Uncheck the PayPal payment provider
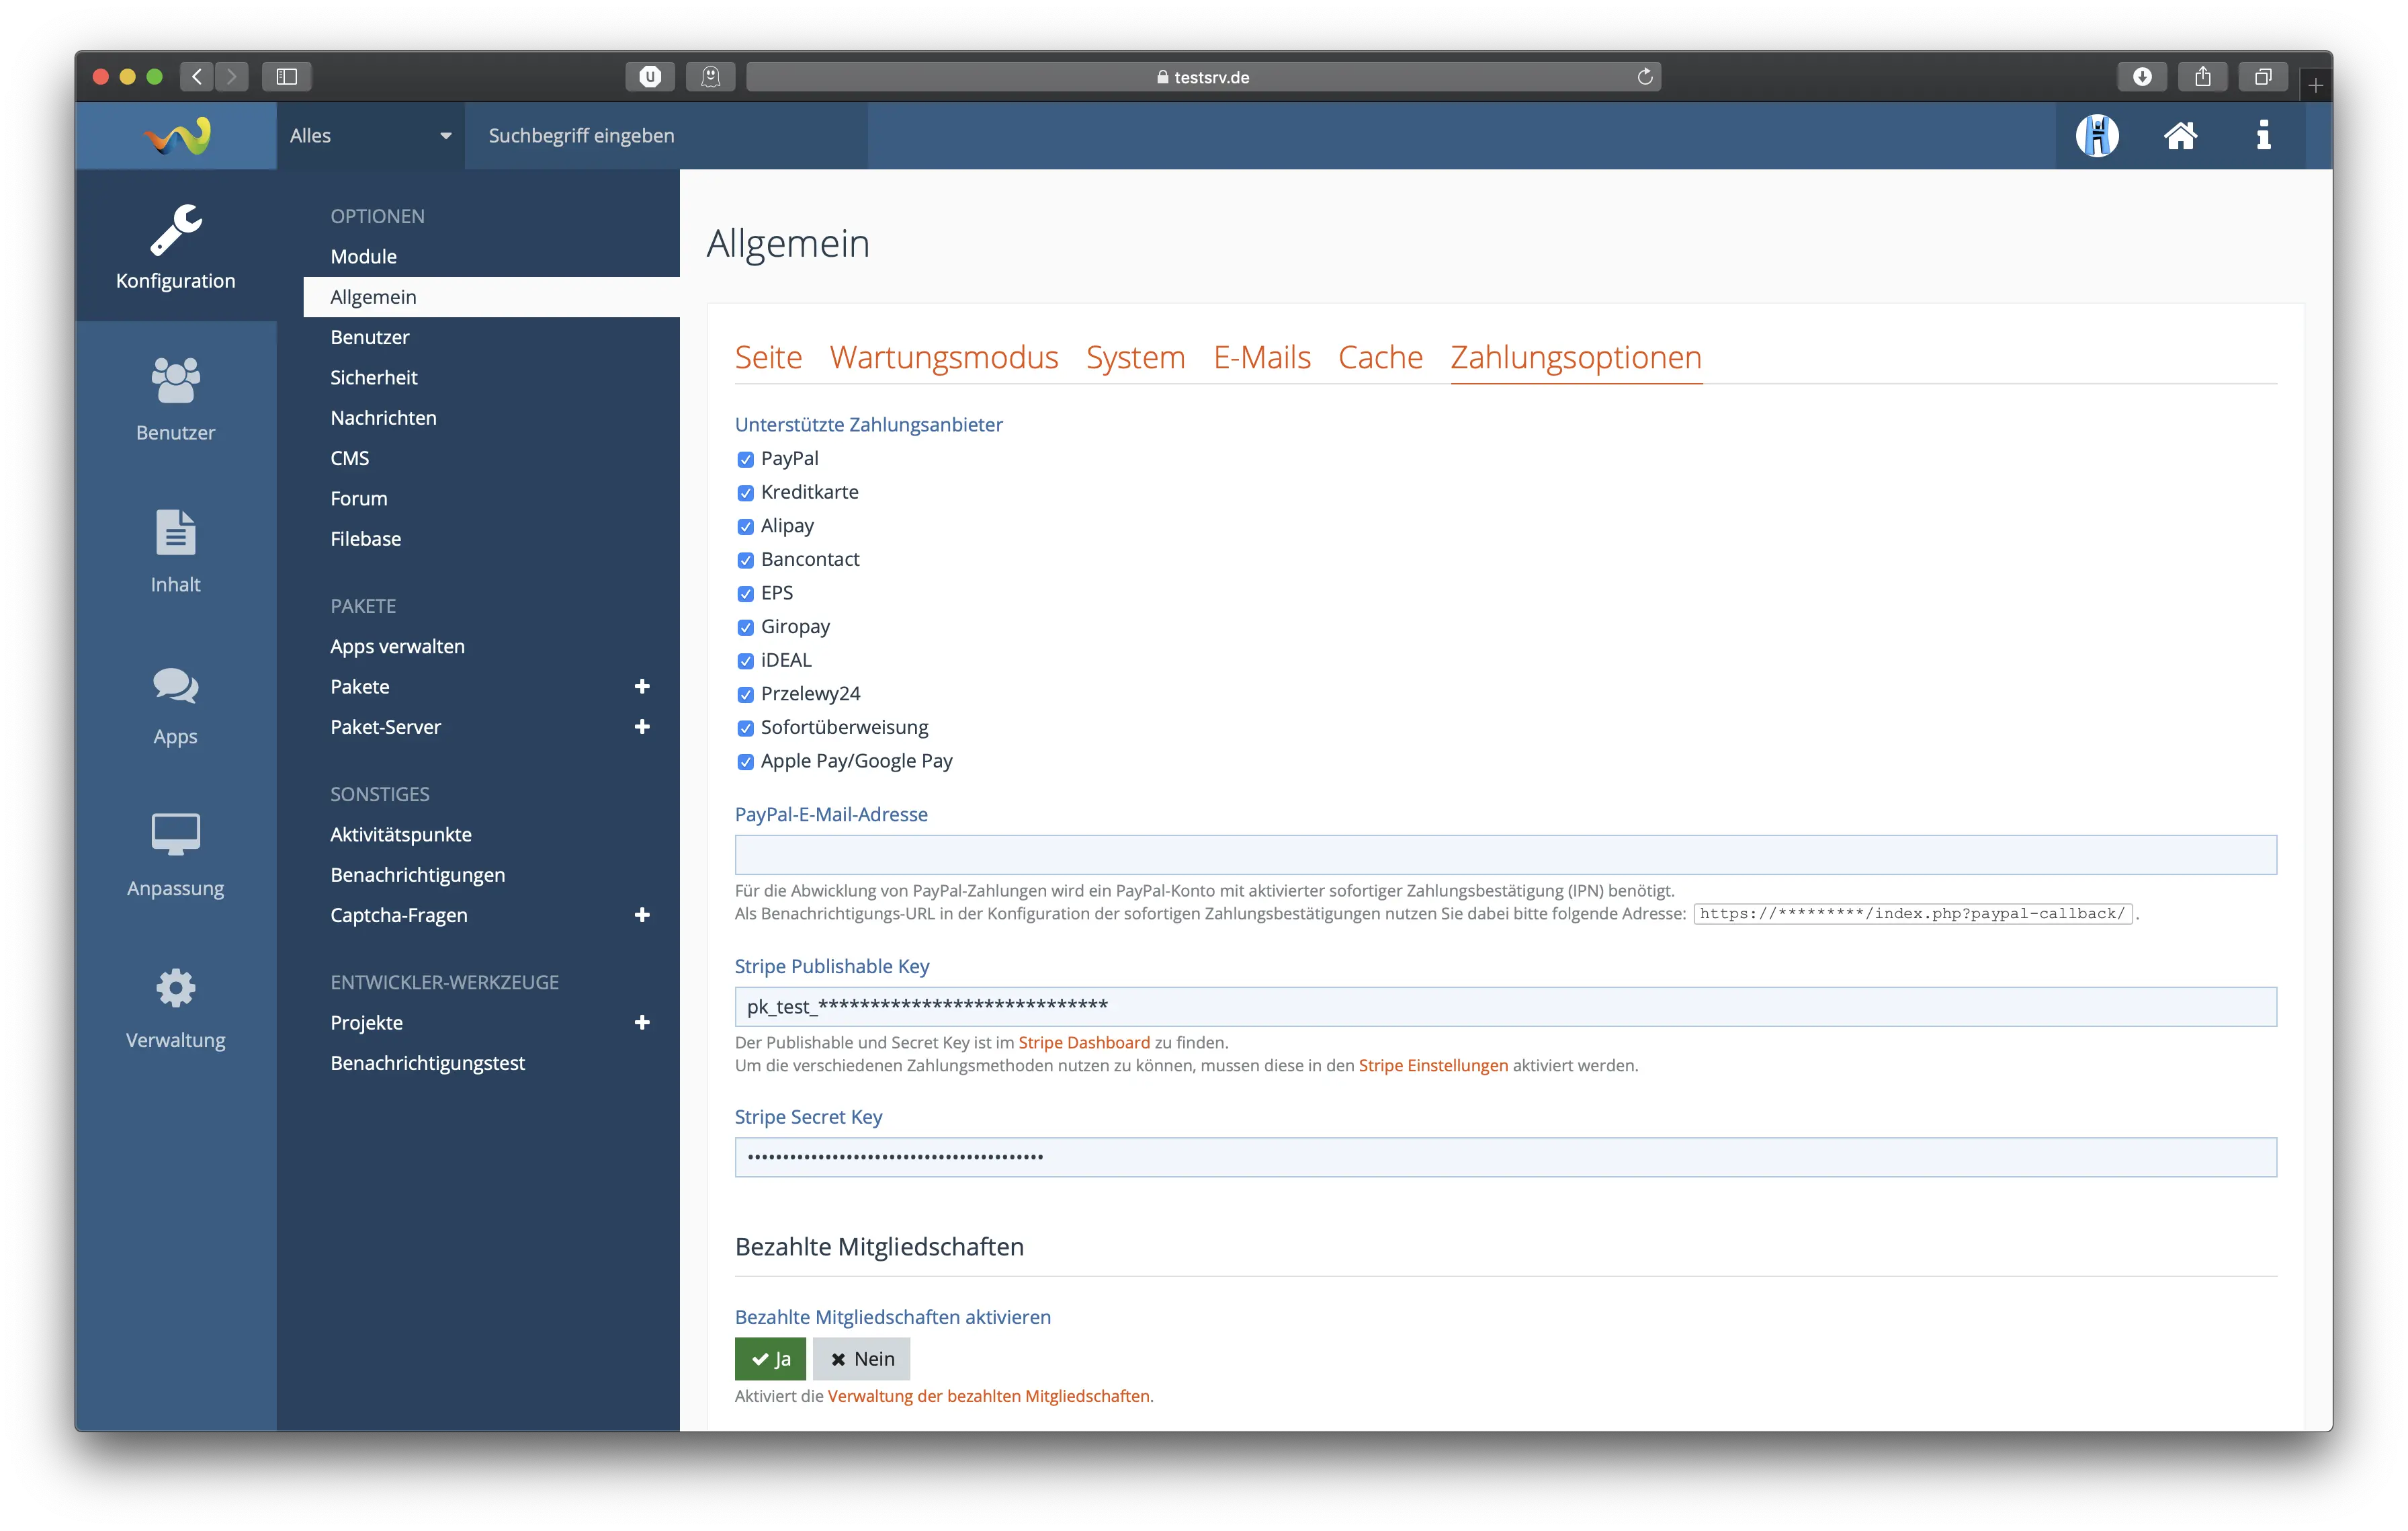This screenshot has height=1531, width=2408. point(745,459)
